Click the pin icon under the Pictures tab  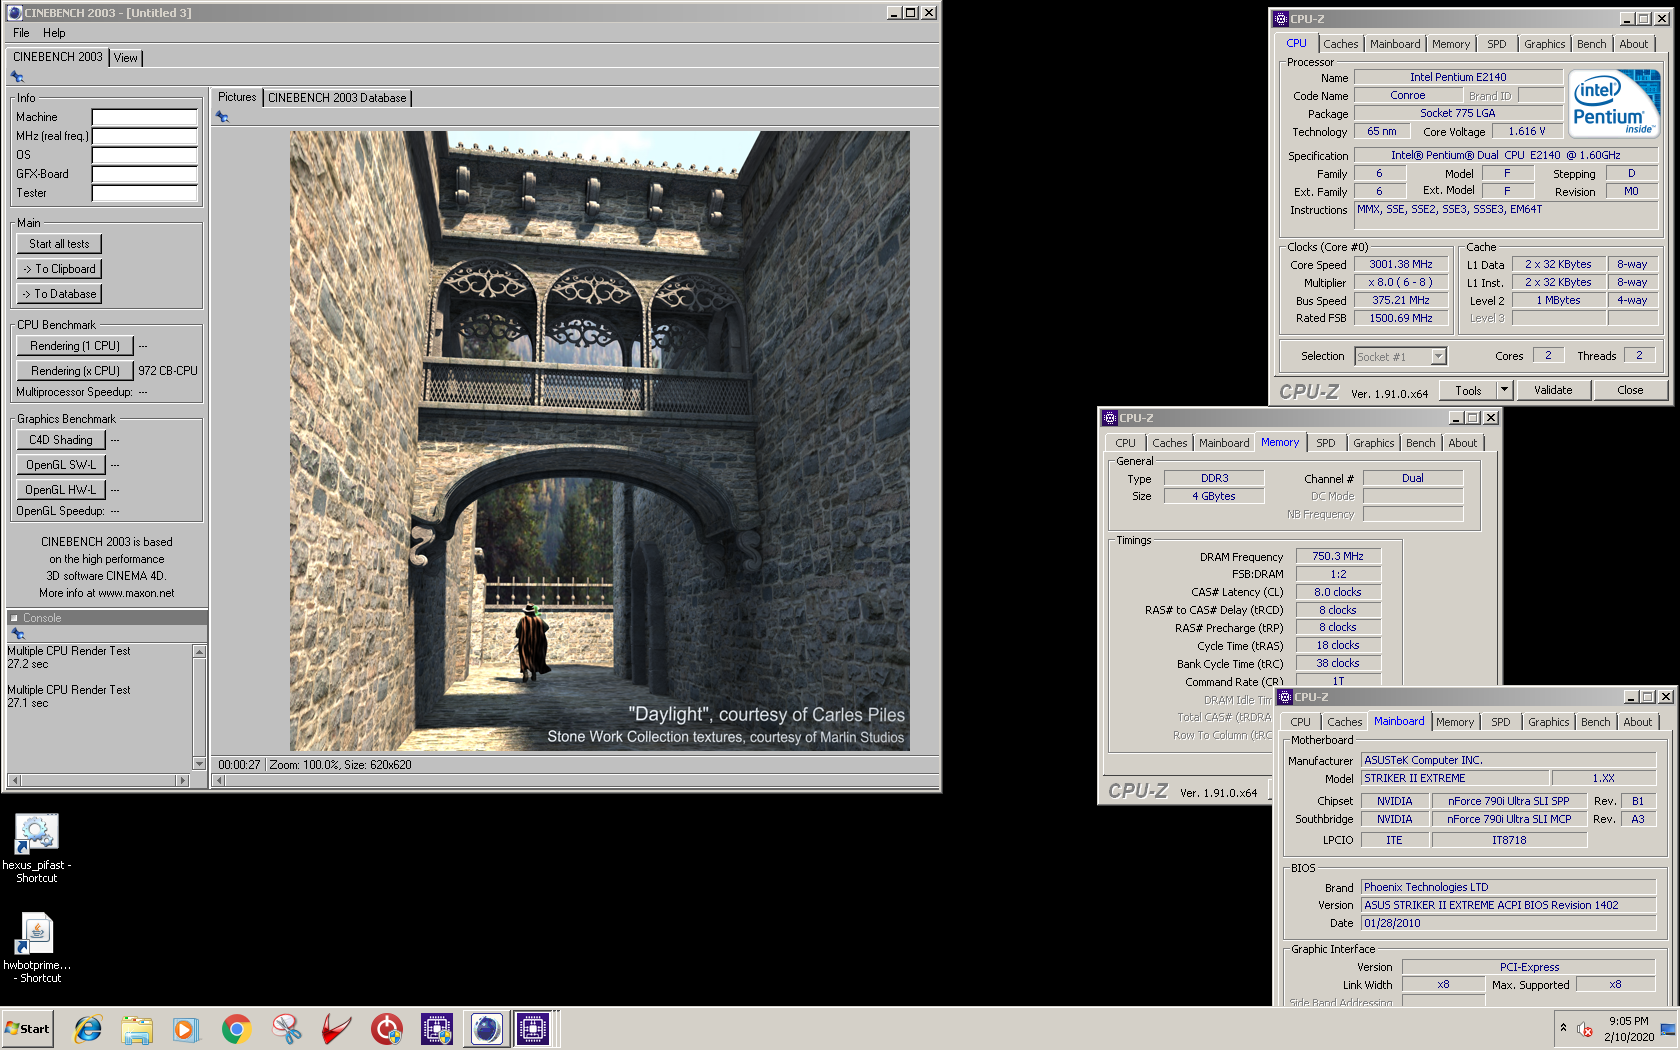tap(222, 117)
